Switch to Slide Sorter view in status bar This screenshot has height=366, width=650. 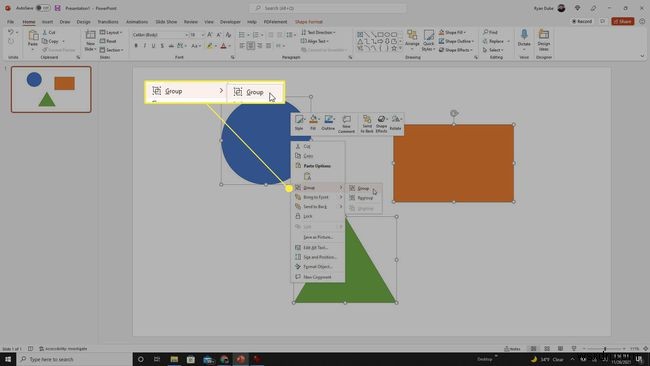[547, 349]
